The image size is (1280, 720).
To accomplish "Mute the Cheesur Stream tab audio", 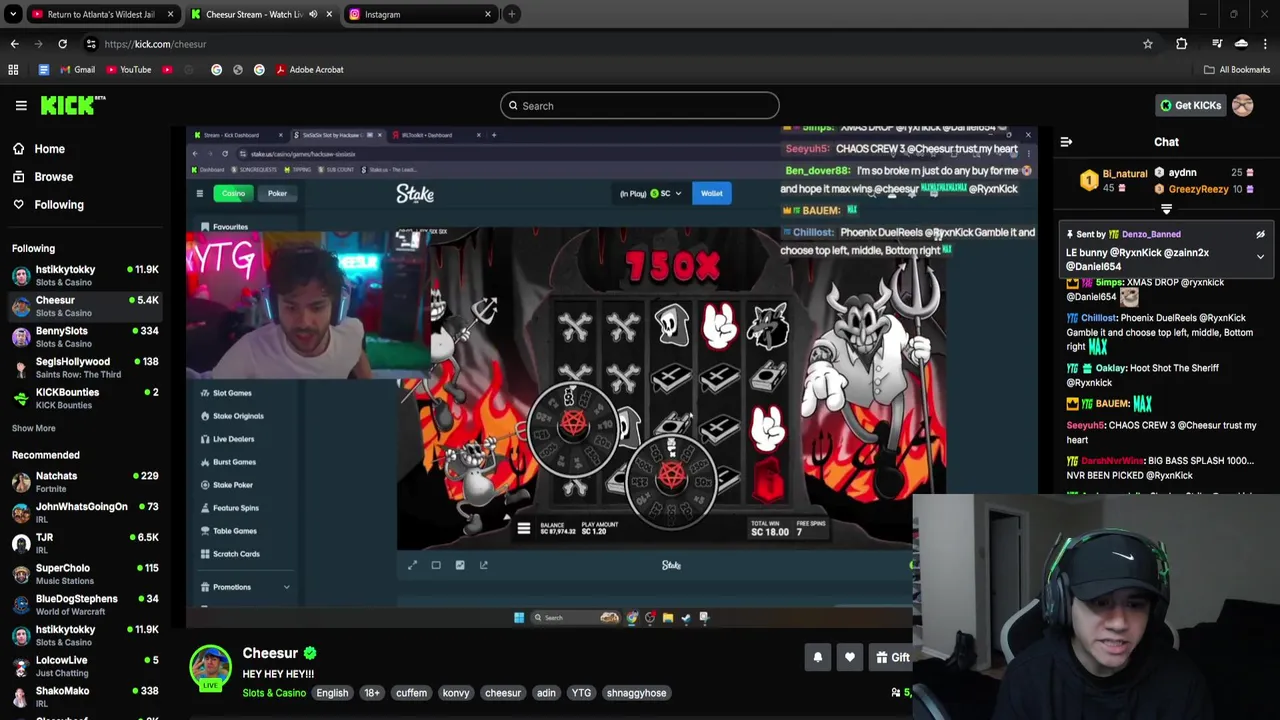I will click(x=313, y=14).
